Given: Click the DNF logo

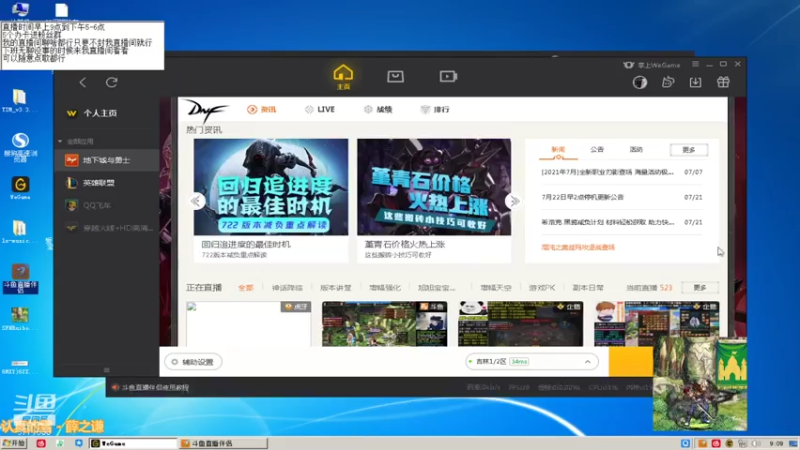Looking at the screenshot, I should [x=206, y=110].
